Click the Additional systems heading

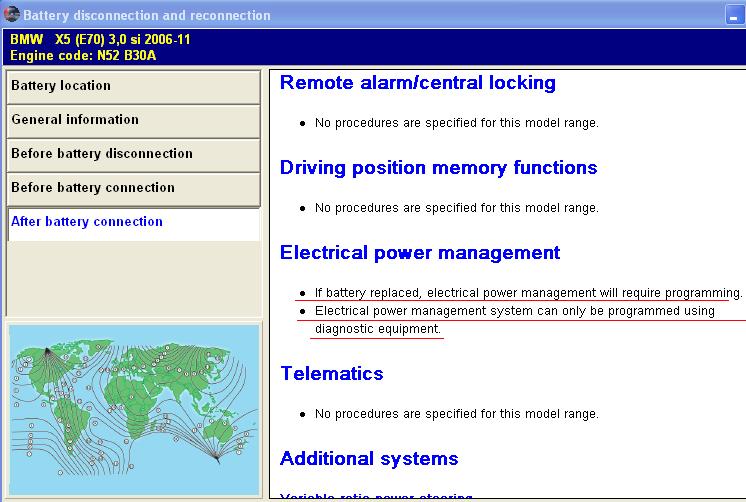coord(369,459)
